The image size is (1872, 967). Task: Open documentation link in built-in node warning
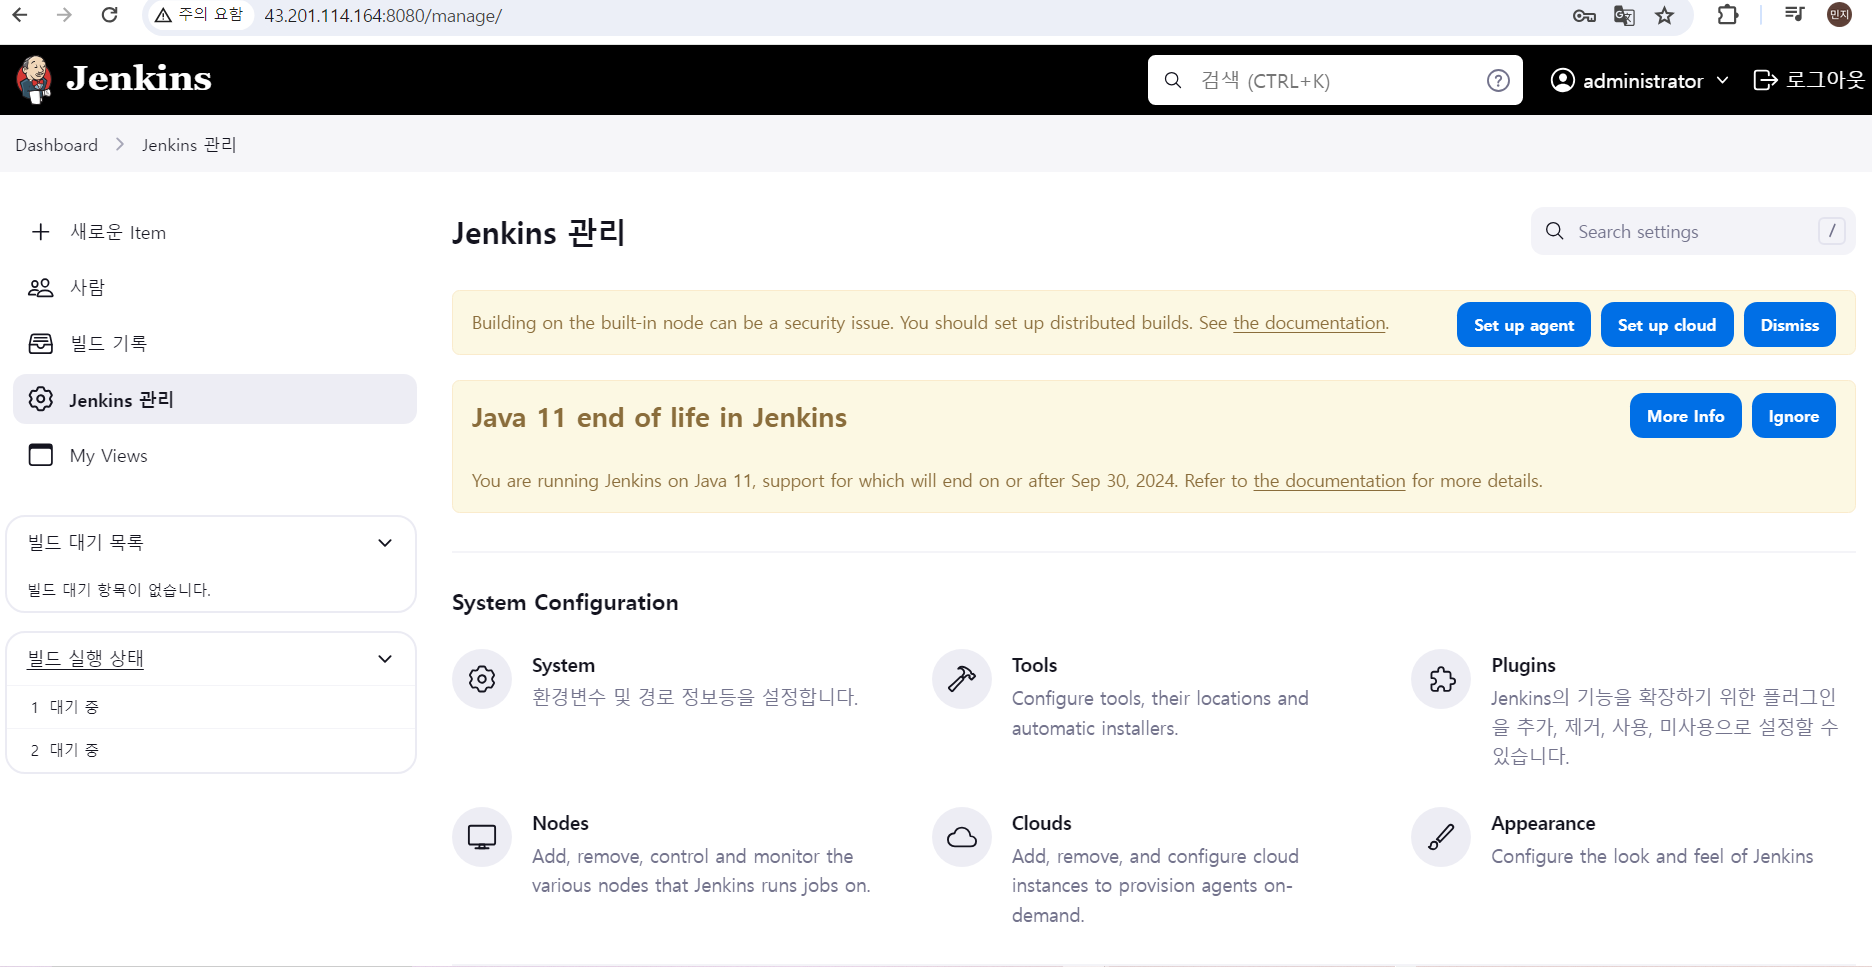(x=1309, y=323)
